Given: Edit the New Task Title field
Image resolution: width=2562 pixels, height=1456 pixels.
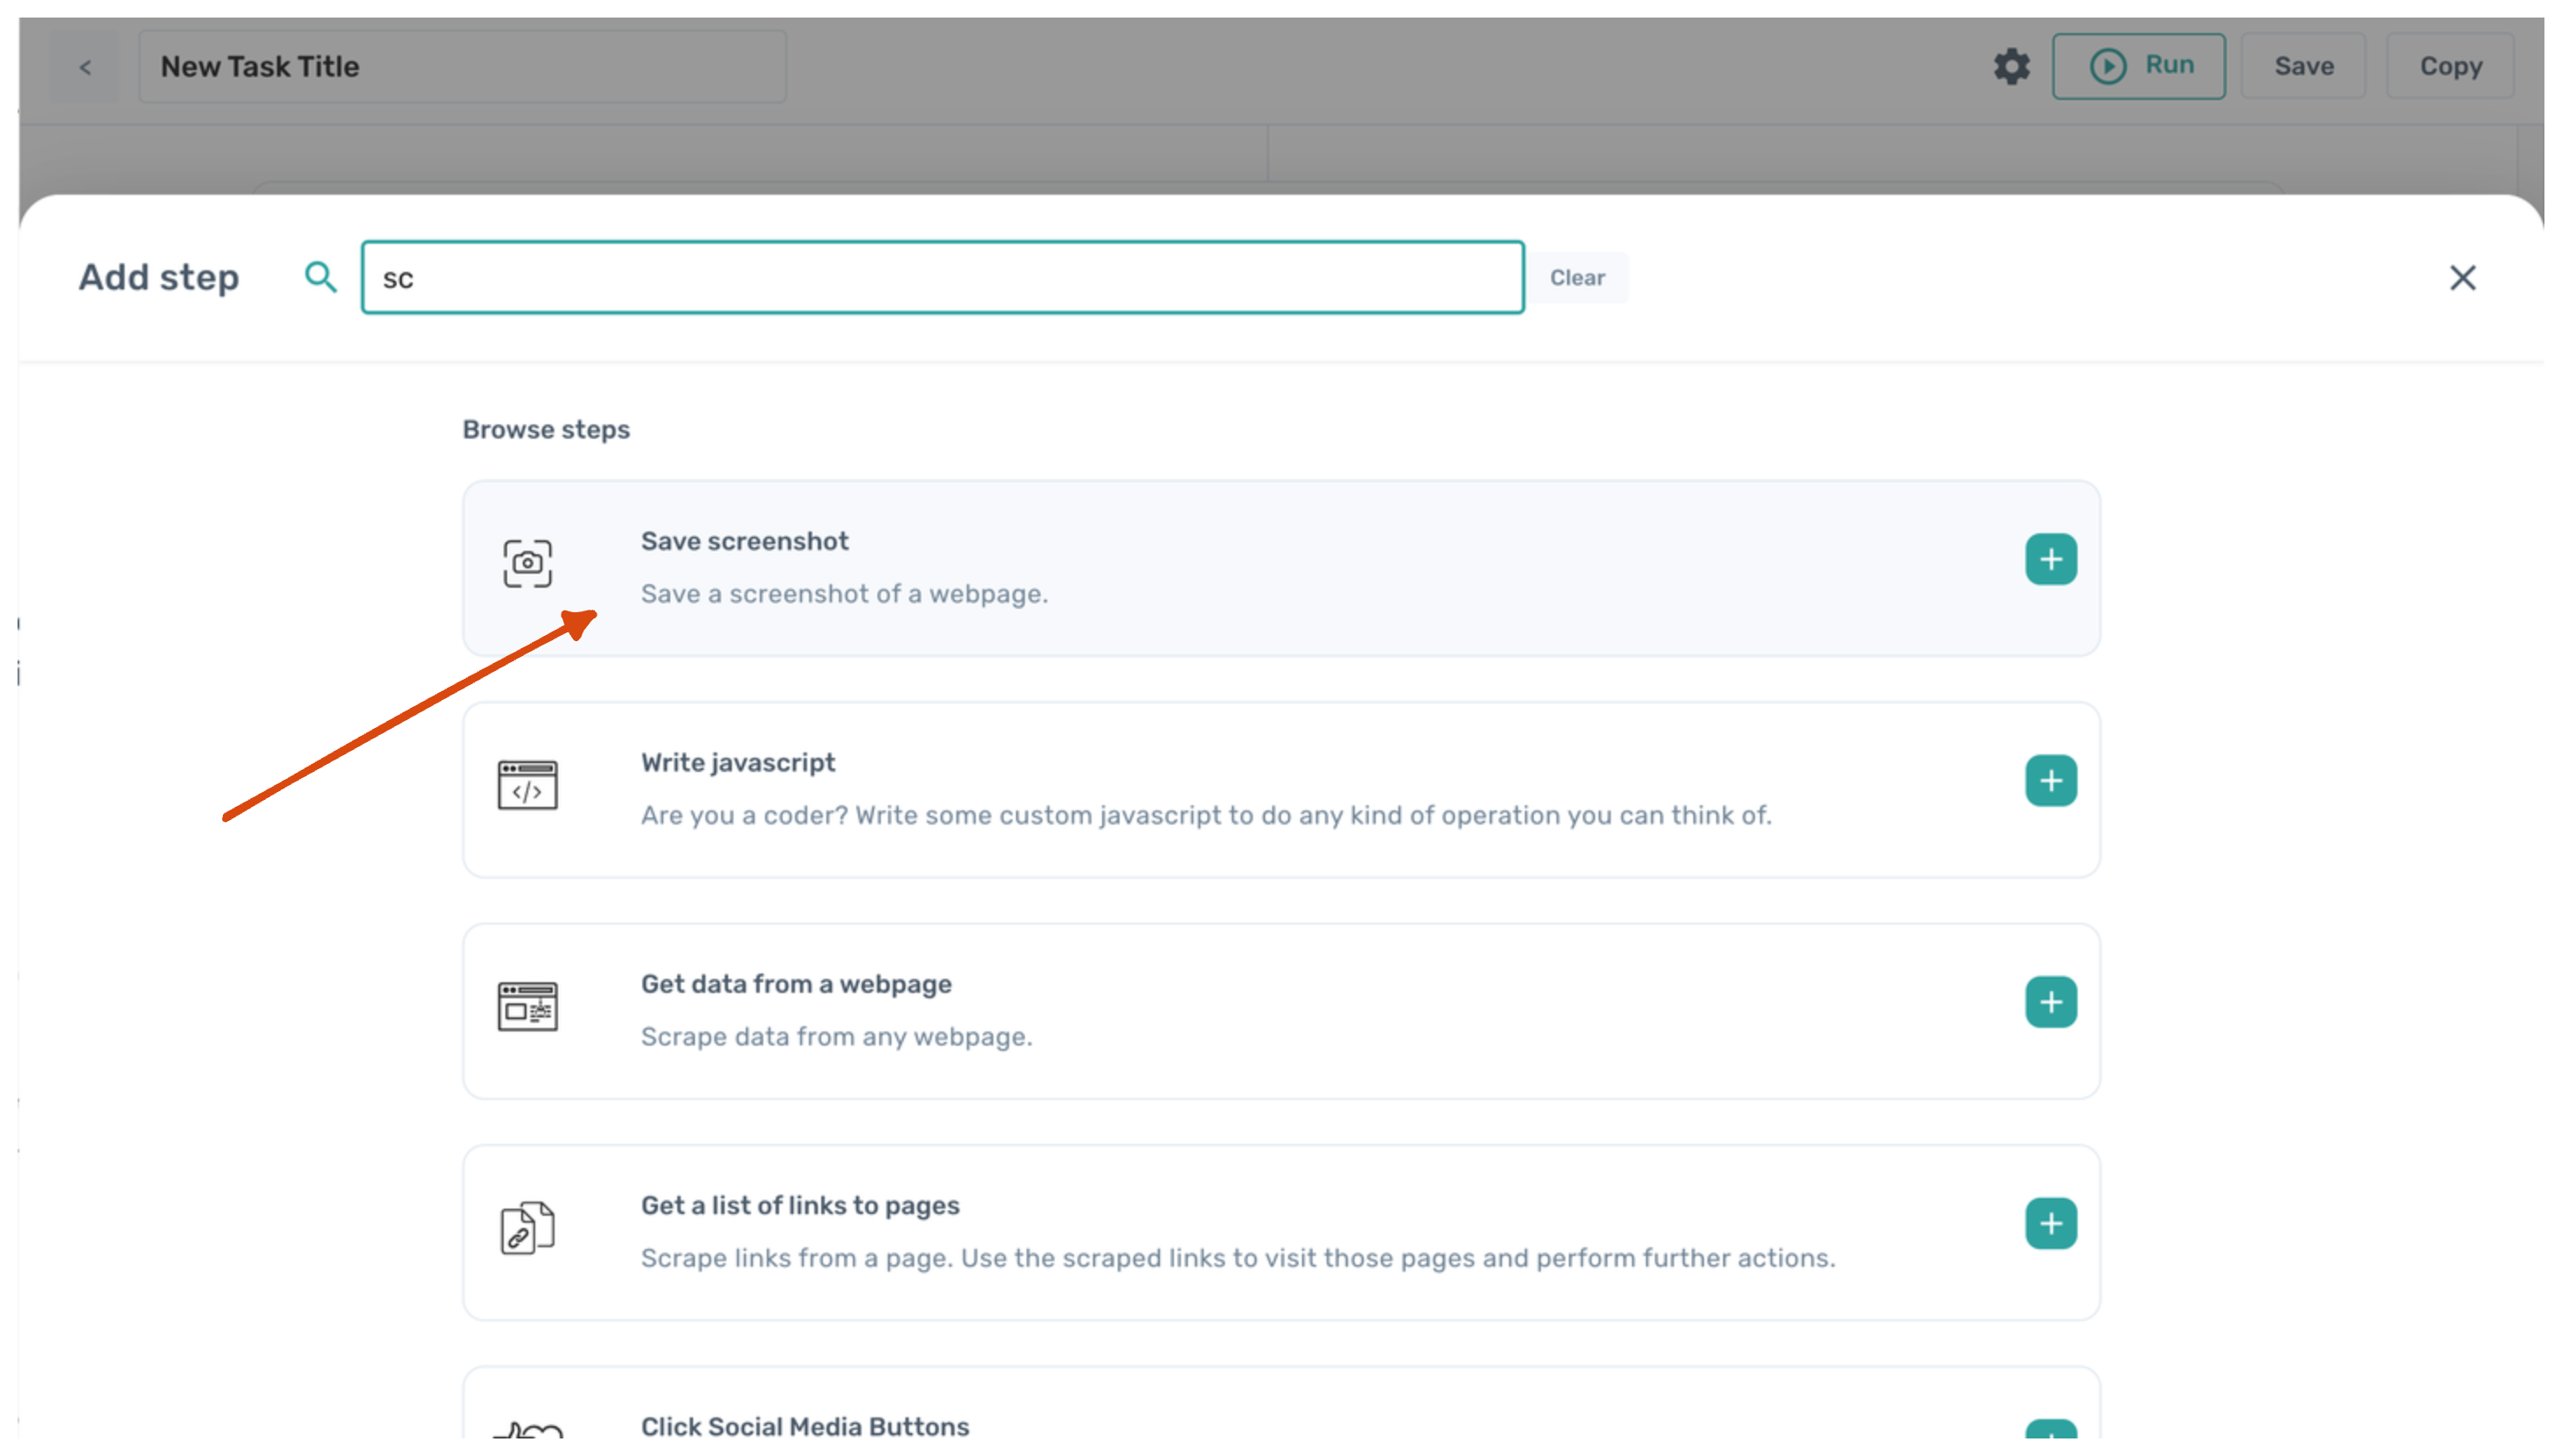Looking at the screenshot, I should tap(462, 67).
